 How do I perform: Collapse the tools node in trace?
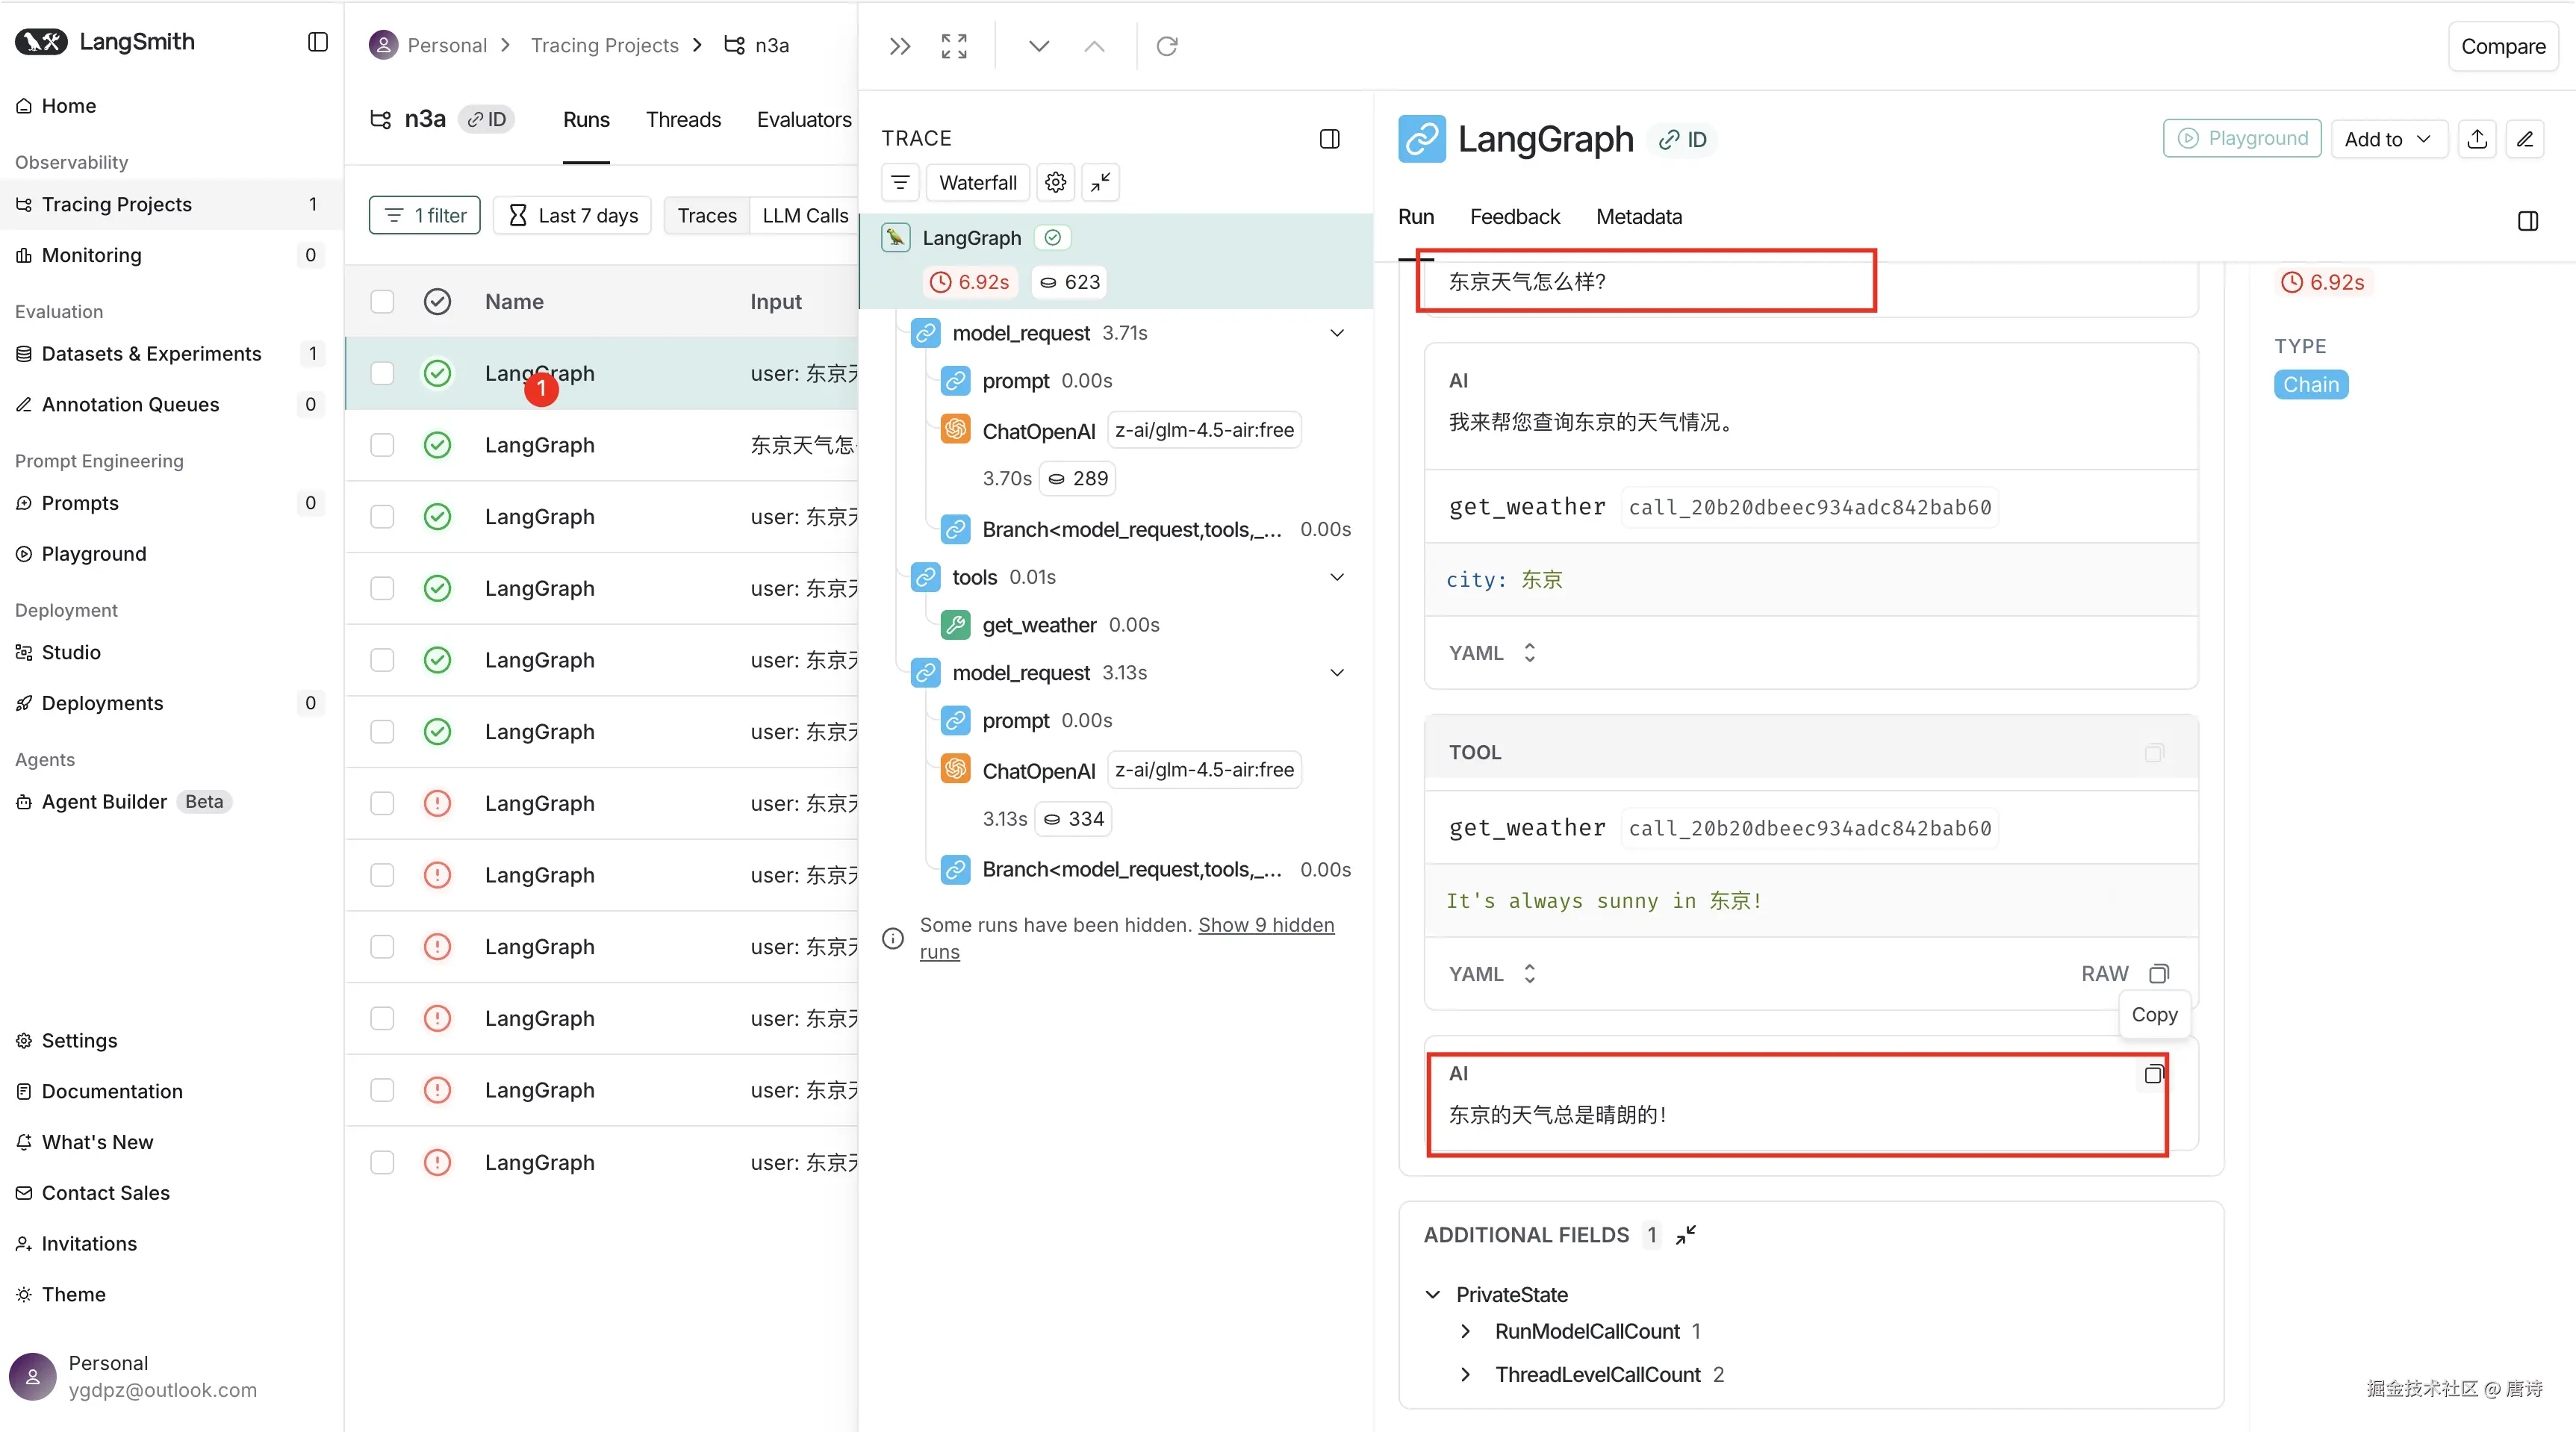[1336, 577]
